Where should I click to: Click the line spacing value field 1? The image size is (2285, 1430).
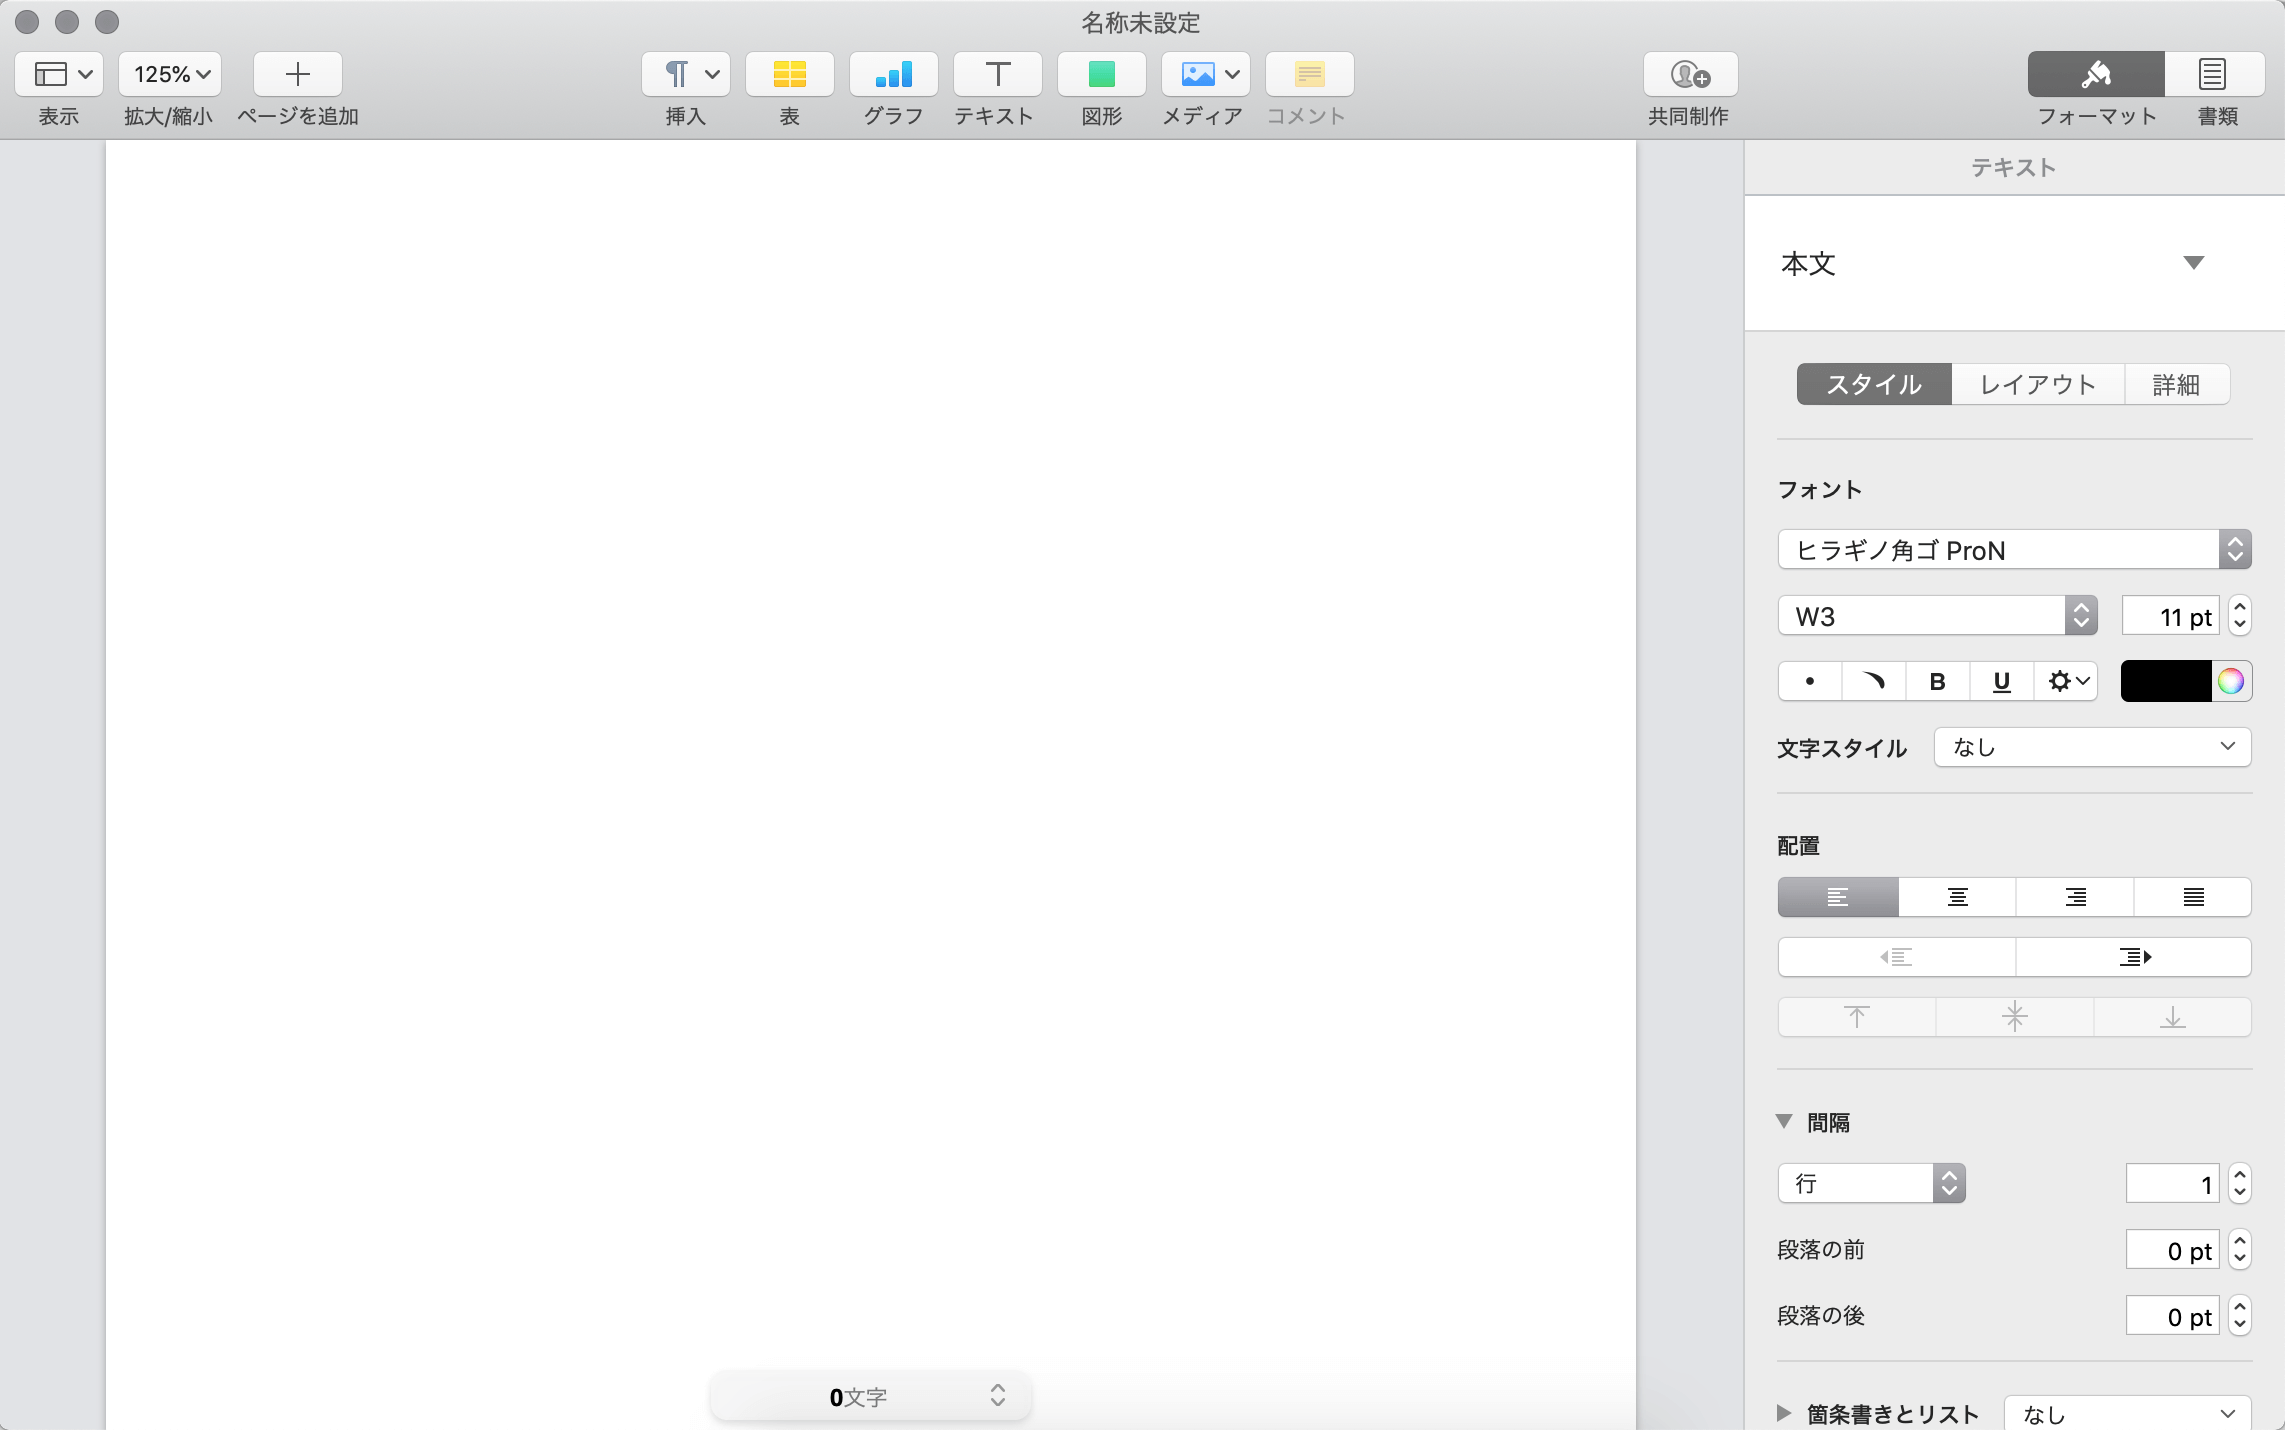click(2173, 1184)
